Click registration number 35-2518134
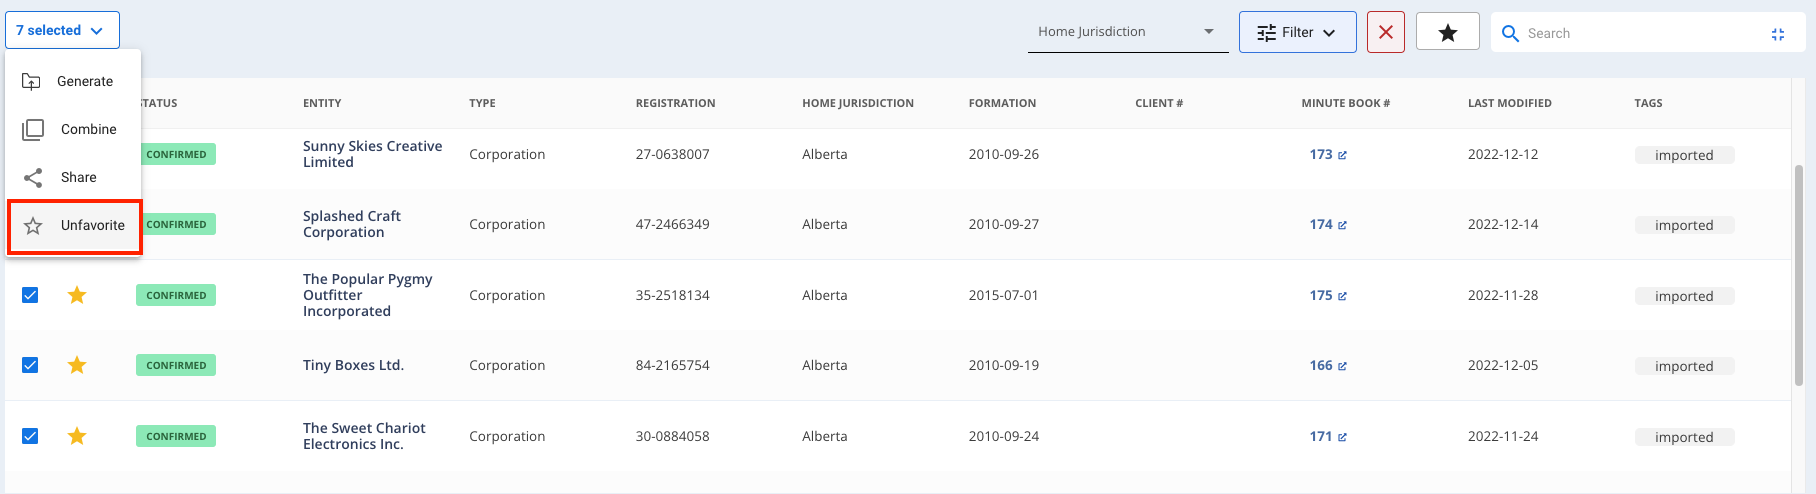The image size is (1816, 494). 672,295
